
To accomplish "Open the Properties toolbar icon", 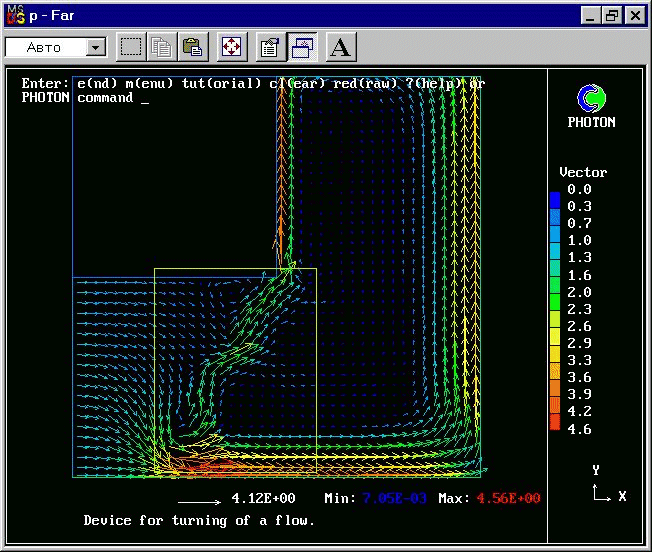I will pyautogui.click(x=271, y=47).
